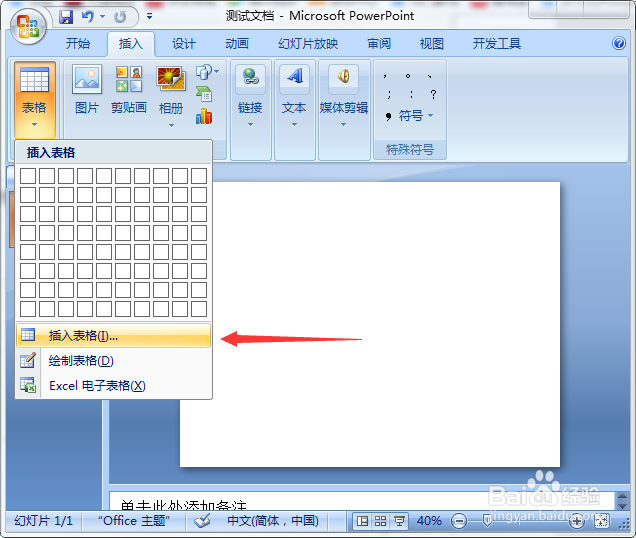The image size is (636, 538).
Task: Click the notes pane scrollbar down arrow
Action: tap(623, 506)
